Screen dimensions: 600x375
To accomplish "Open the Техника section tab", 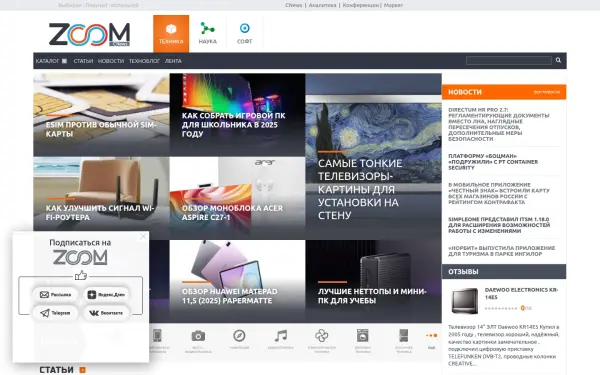I will click(171, 34).
